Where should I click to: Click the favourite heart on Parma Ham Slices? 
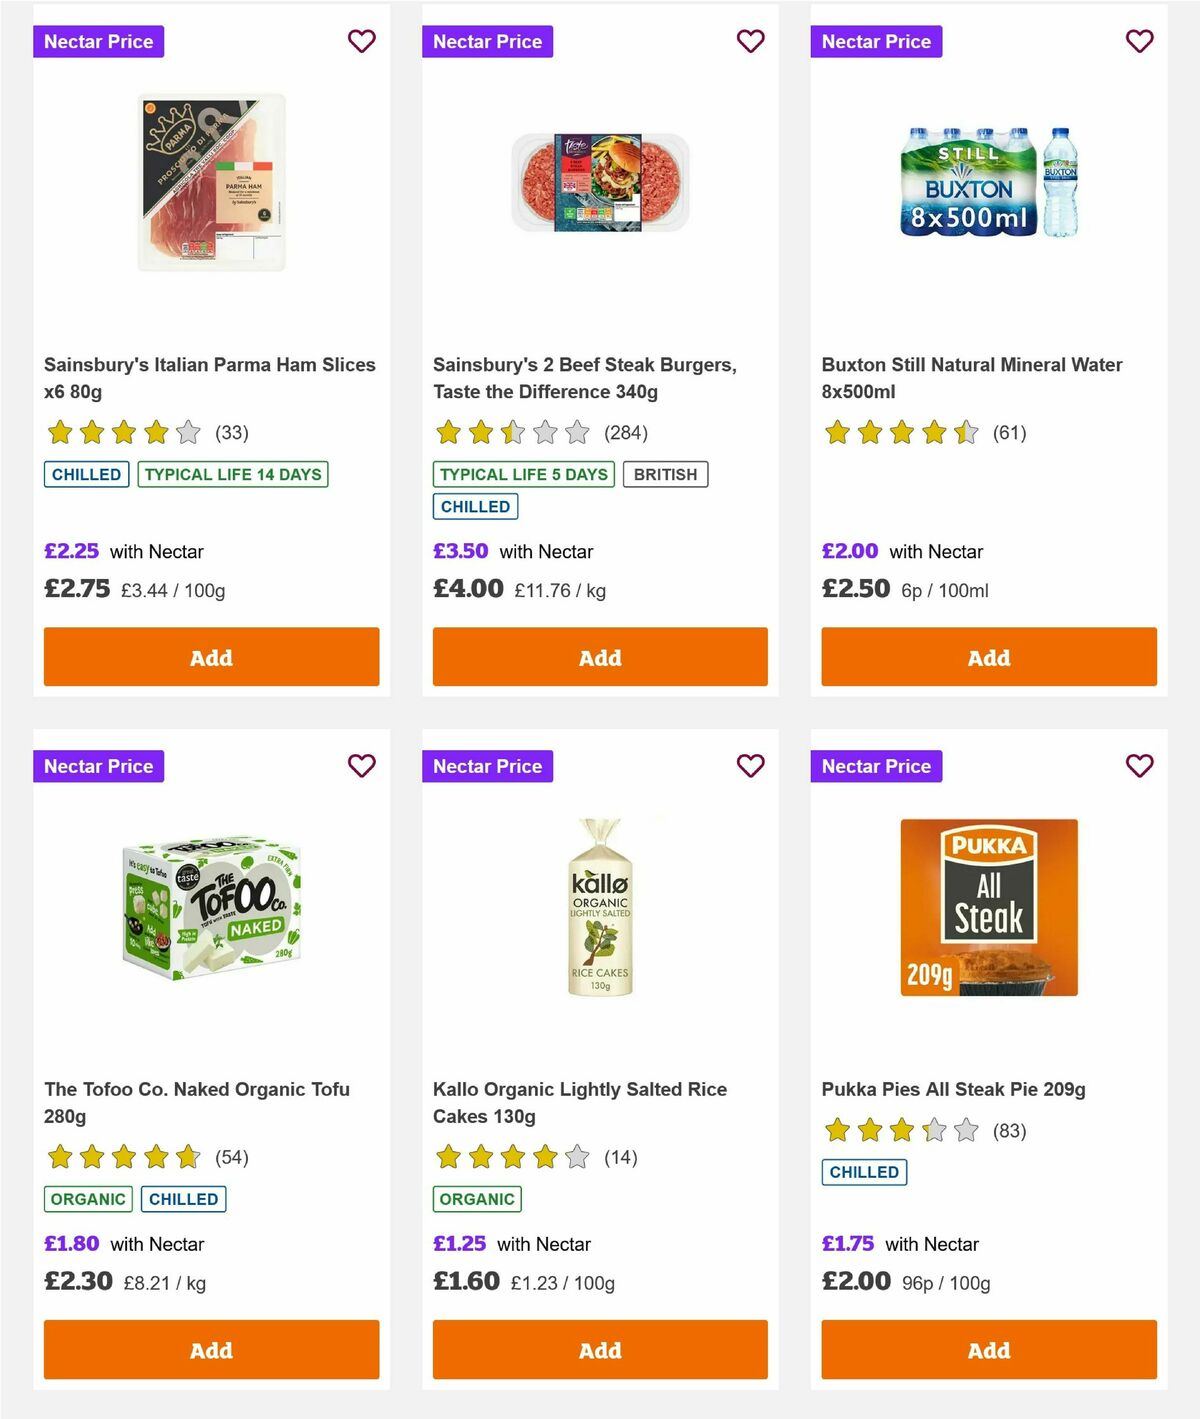coord(361,41)
